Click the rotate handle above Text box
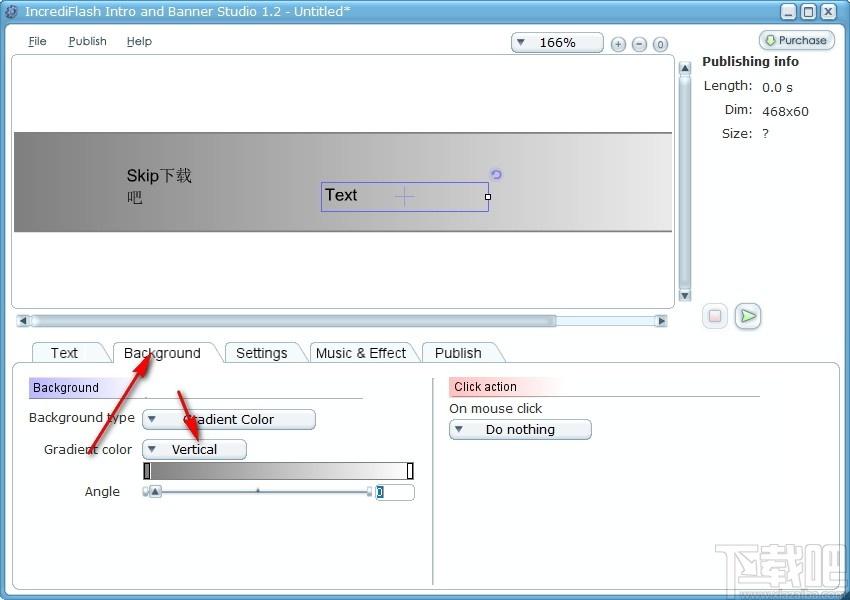This screenshot has height=600, width=850. (496, 174)
